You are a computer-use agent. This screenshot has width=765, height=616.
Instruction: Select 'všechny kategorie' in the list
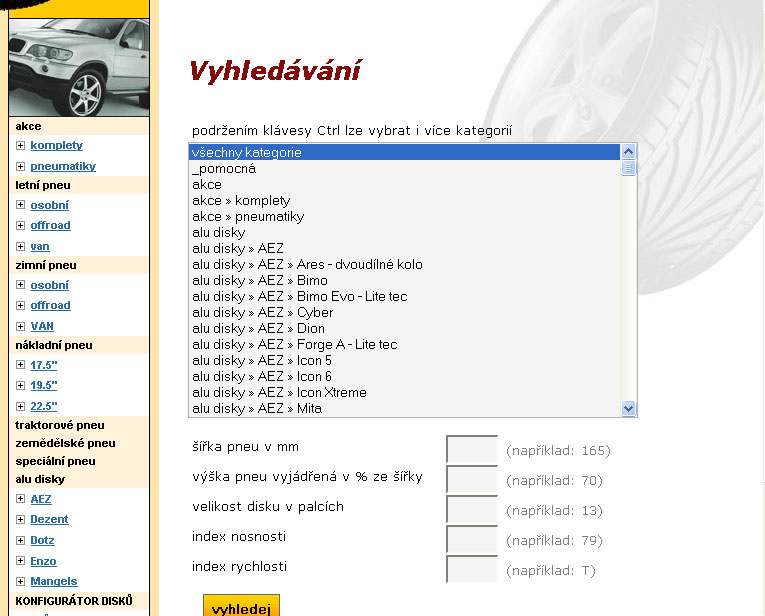(x=404, y=152)
